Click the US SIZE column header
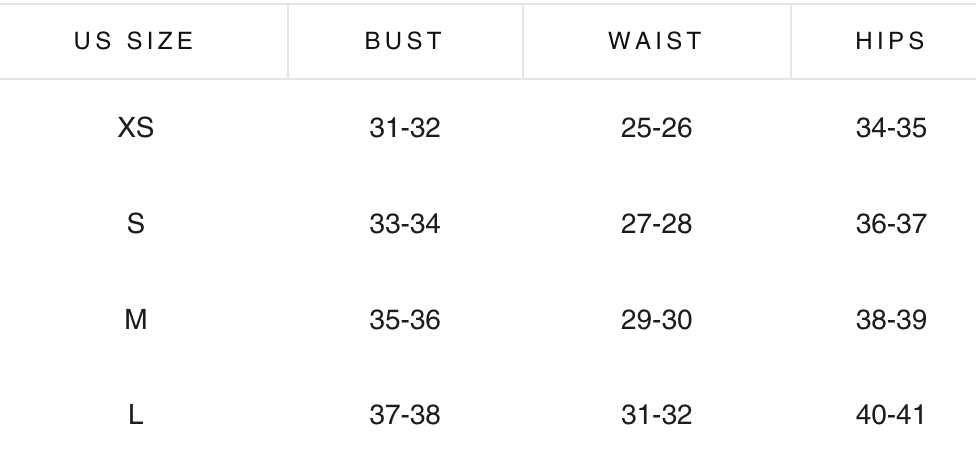The height and width of the screenshot is (462, 976). point(134,41)
